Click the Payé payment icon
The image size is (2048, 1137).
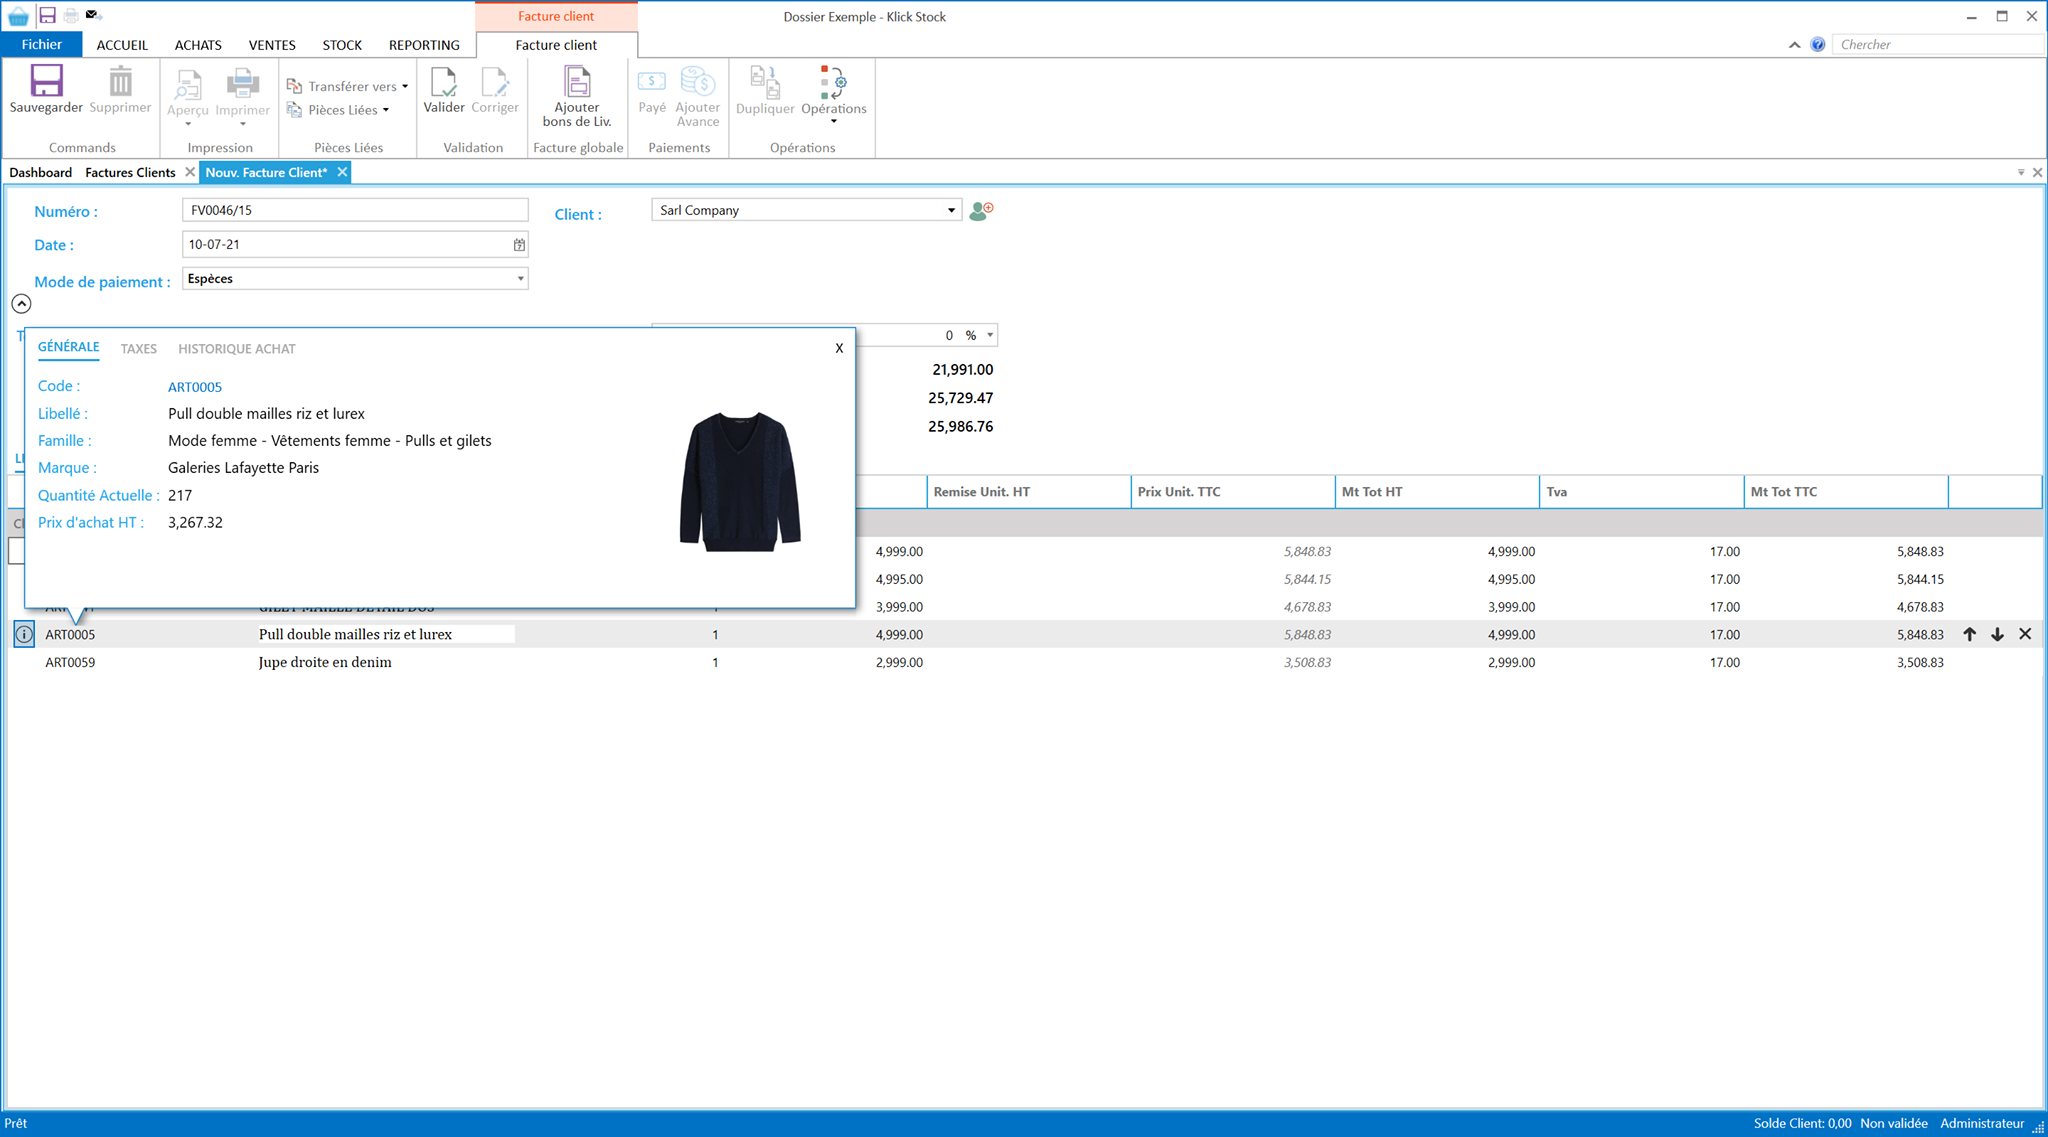click(652, 81)
